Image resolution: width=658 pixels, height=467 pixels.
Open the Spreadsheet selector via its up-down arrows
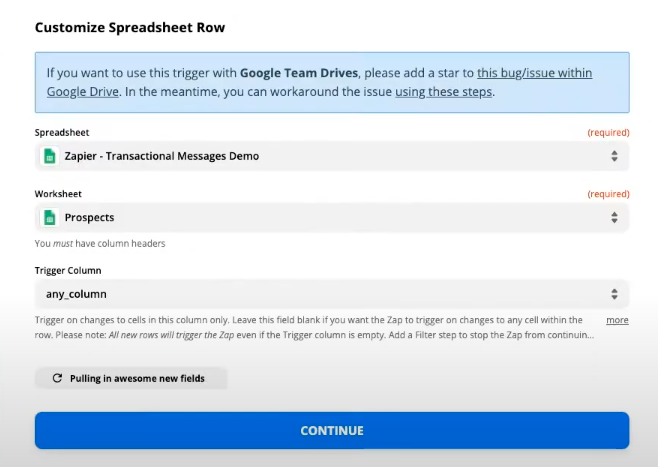pyautogui.click(x=614, y=156)
